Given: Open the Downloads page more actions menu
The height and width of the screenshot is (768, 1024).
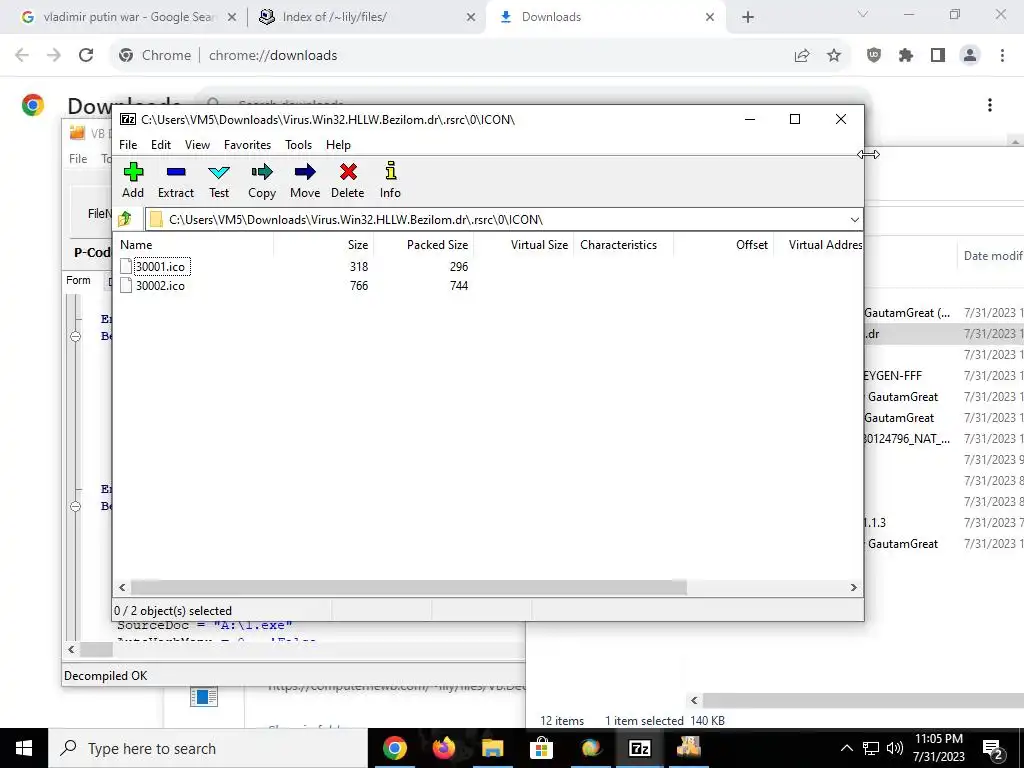Looking at the screenshot, I should coord(990,104).
